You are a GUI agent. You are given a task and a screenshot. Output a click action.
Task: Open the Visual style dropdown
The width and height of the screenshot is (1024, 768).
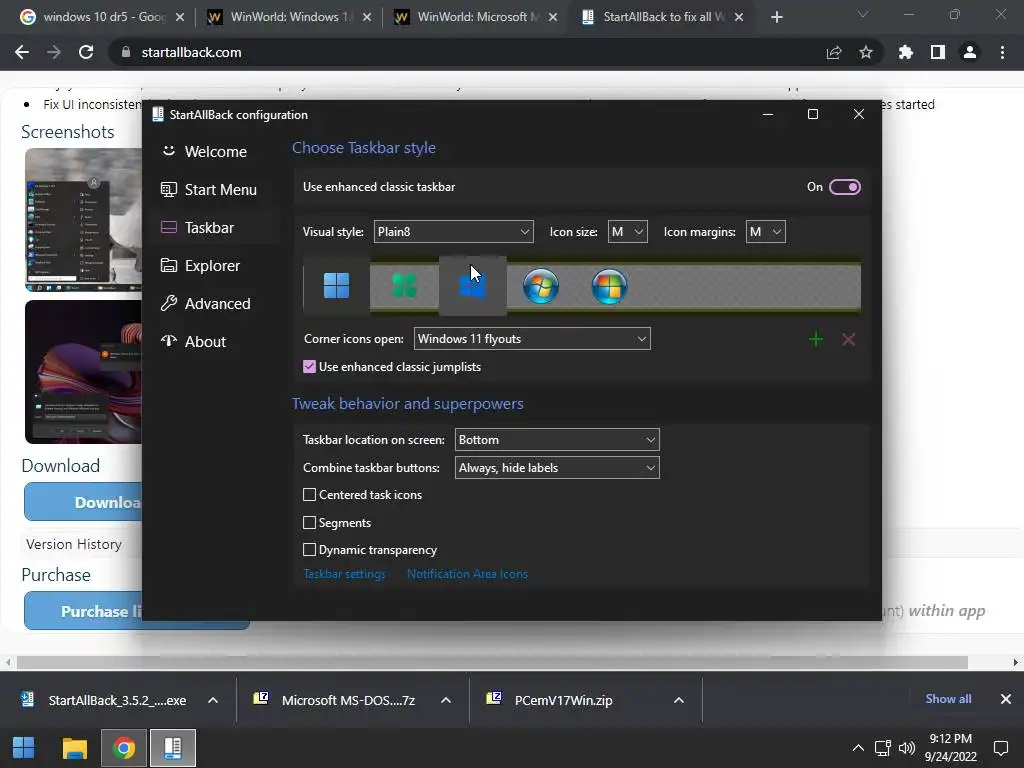[x=453, y=232]
